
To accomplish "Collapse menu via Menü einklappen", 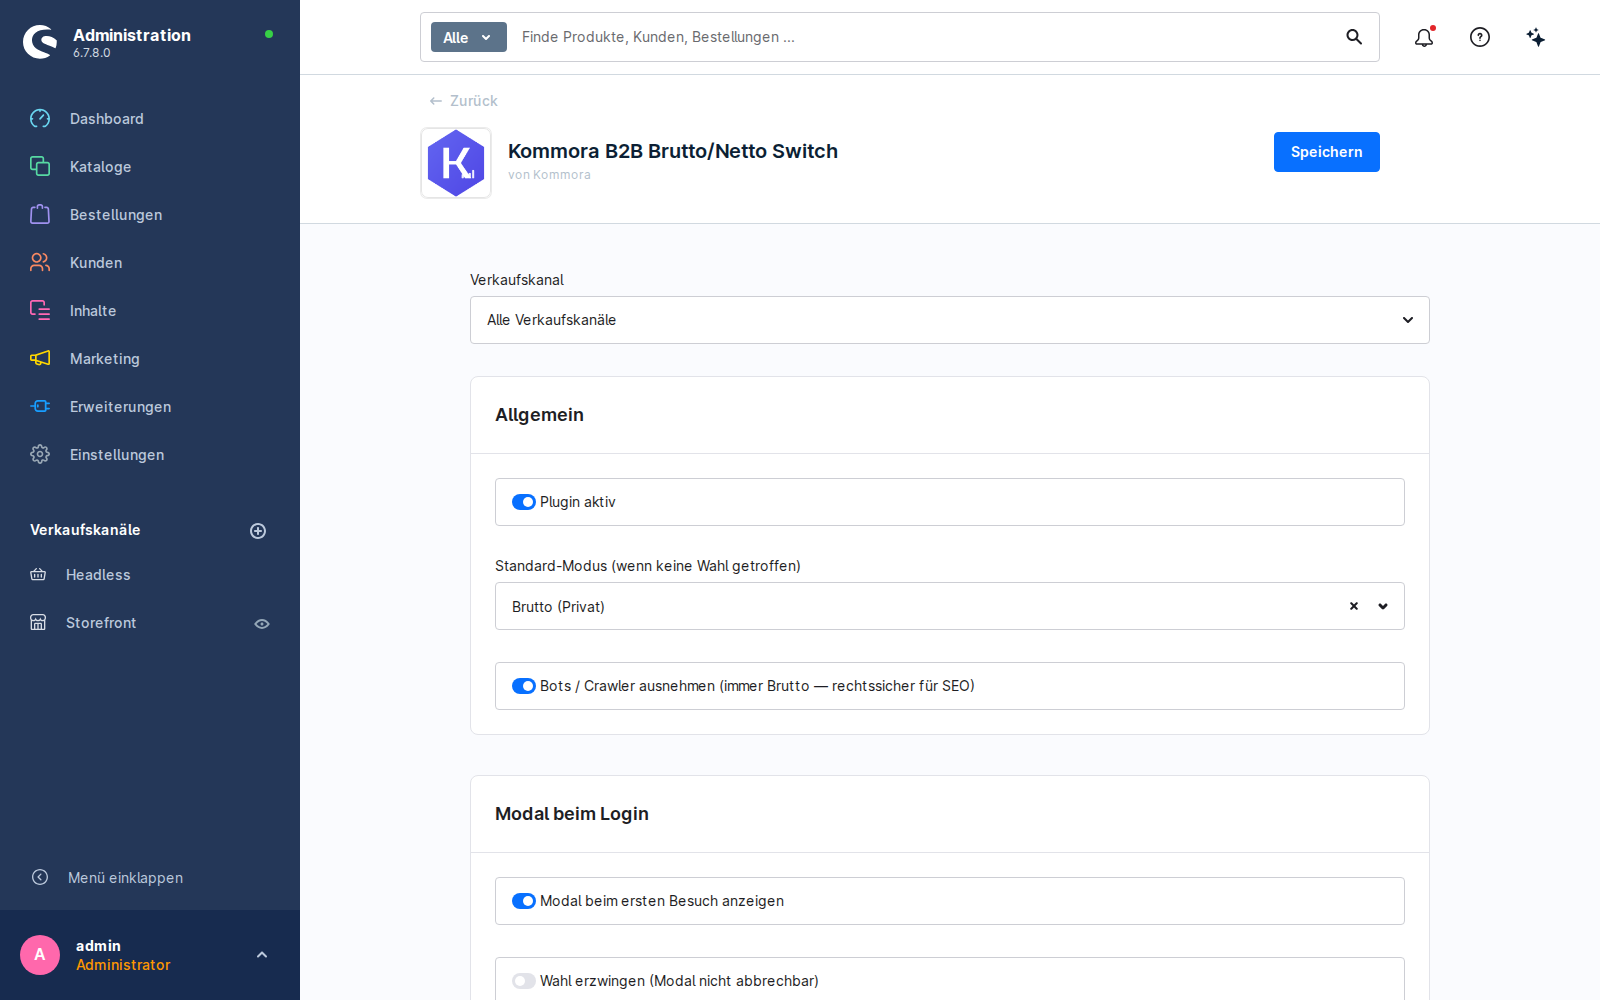I will pos(125,878).
